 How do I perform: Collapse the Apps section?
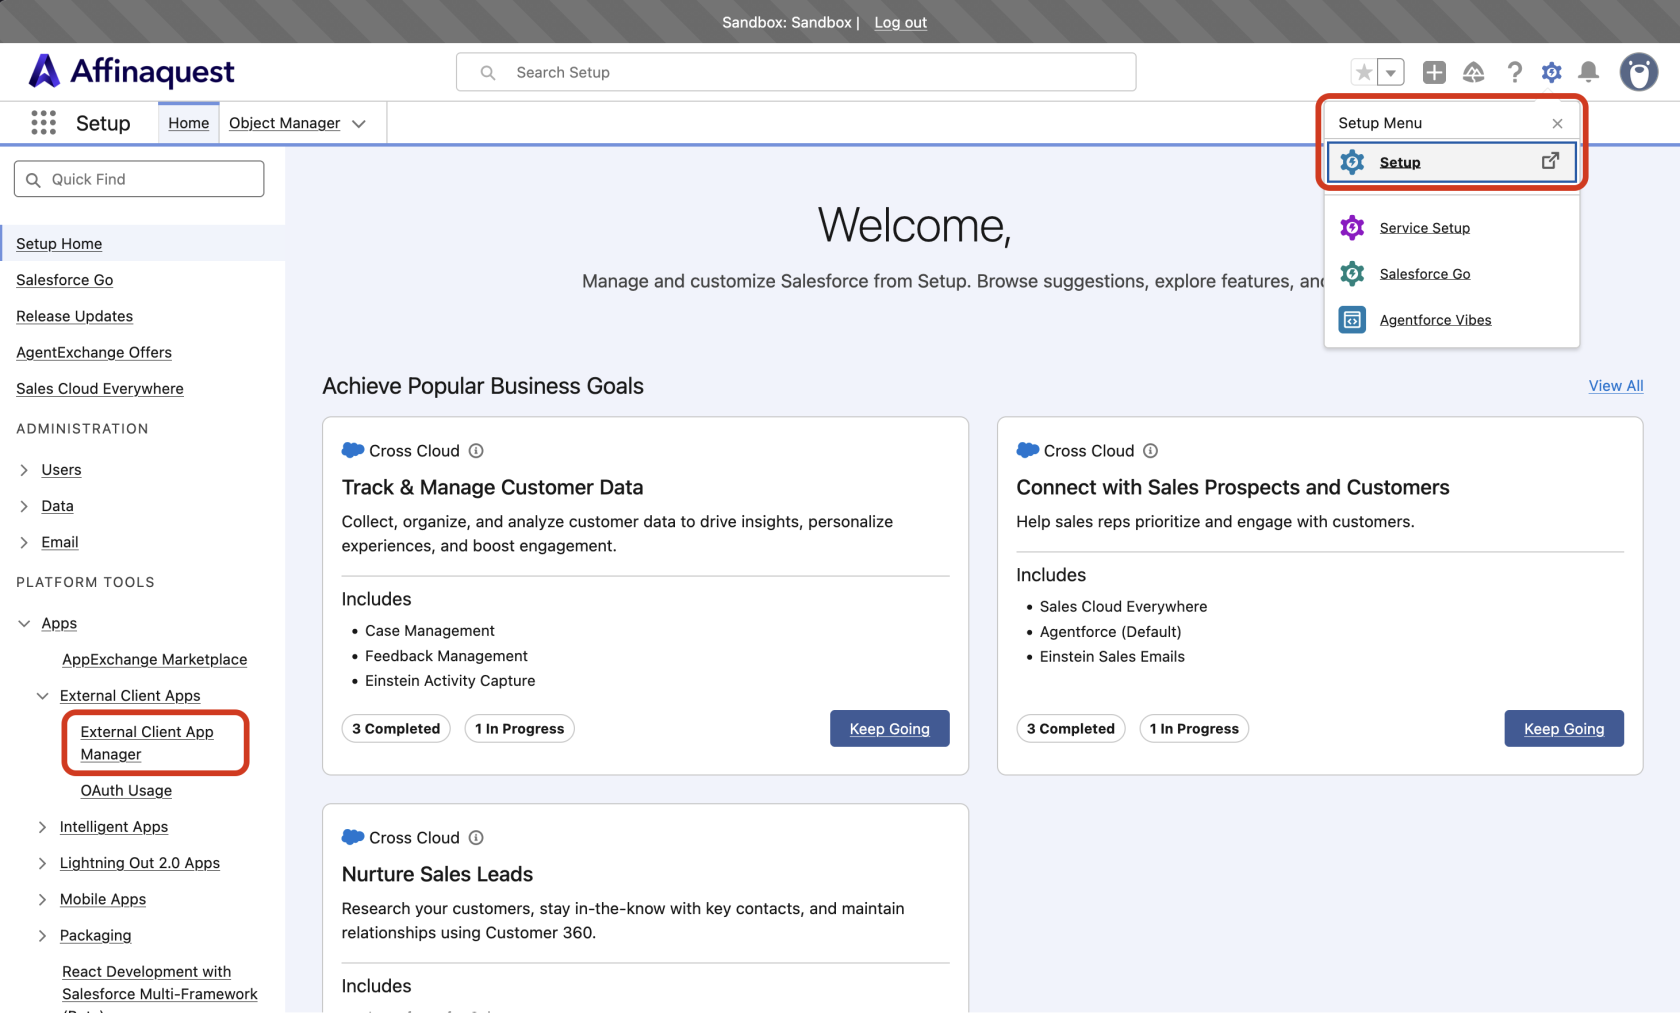pos(24,623)
